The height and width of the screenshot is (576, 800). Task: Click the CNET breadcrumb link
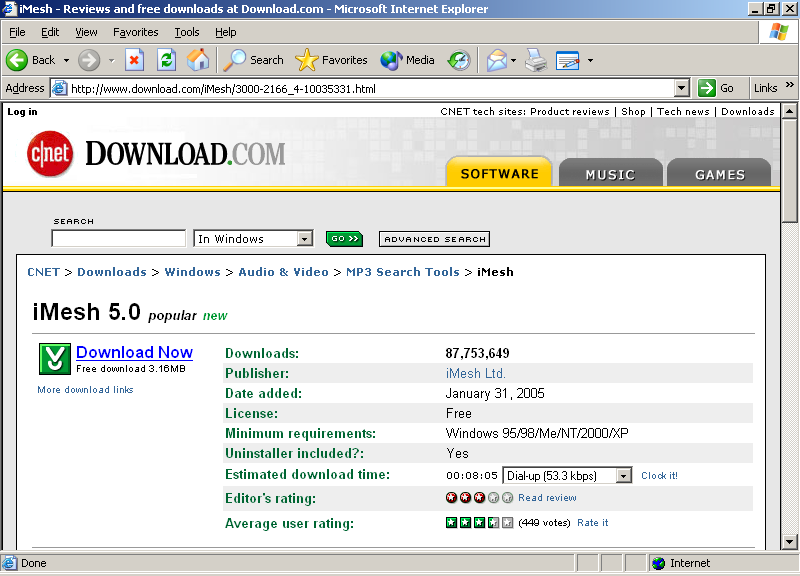43,272
